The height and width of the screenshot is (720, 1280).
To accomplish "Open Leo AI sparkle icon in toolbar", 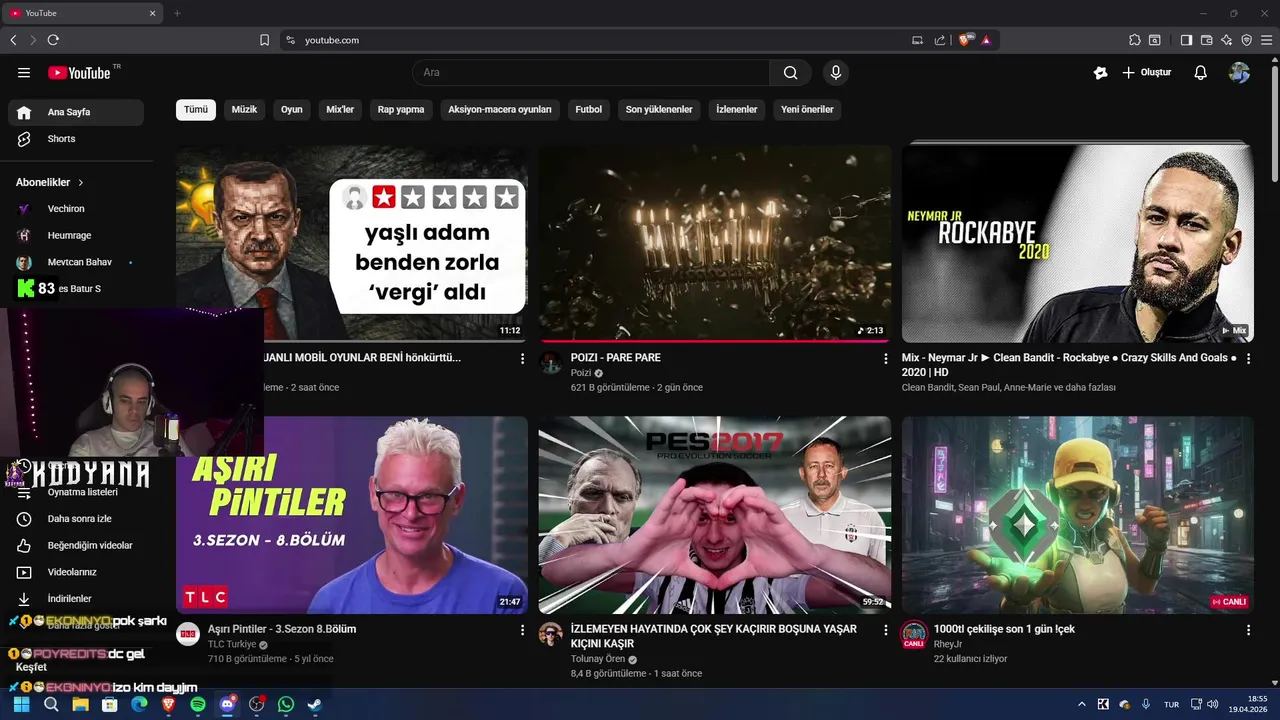I will (1227, 40).
